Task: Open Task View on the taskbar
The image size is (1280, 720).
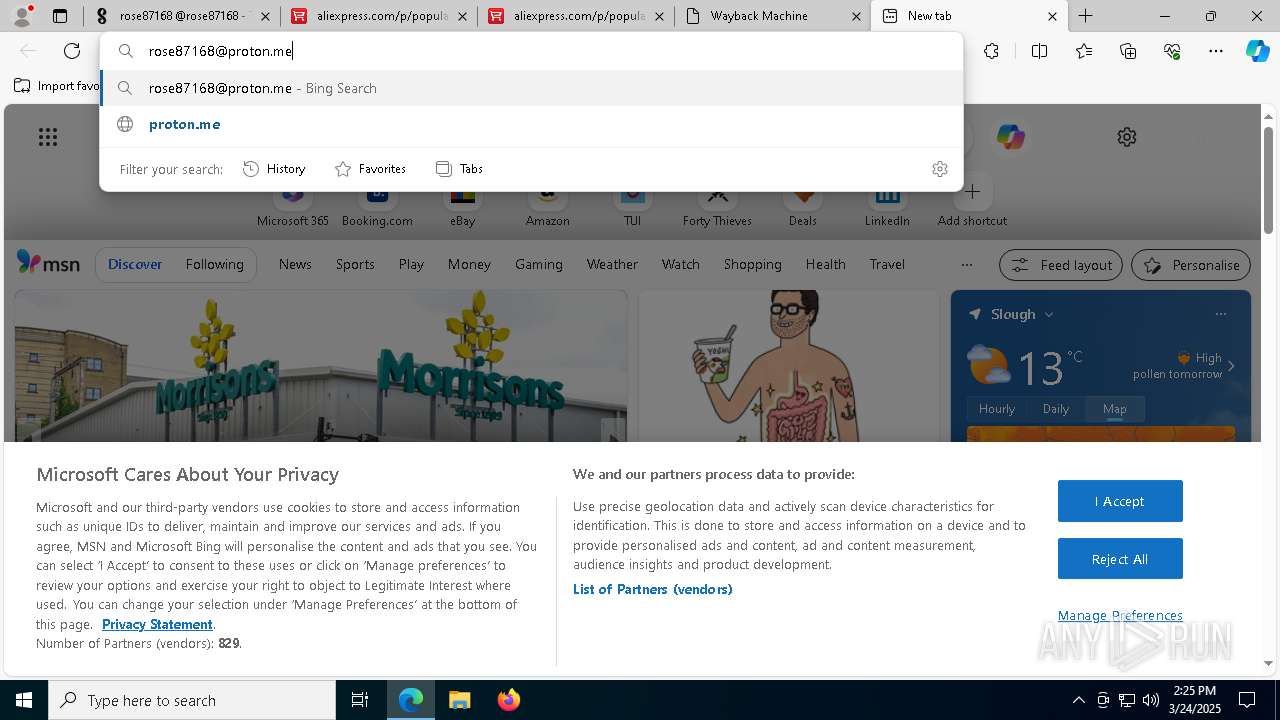Action: click(360, 700)
